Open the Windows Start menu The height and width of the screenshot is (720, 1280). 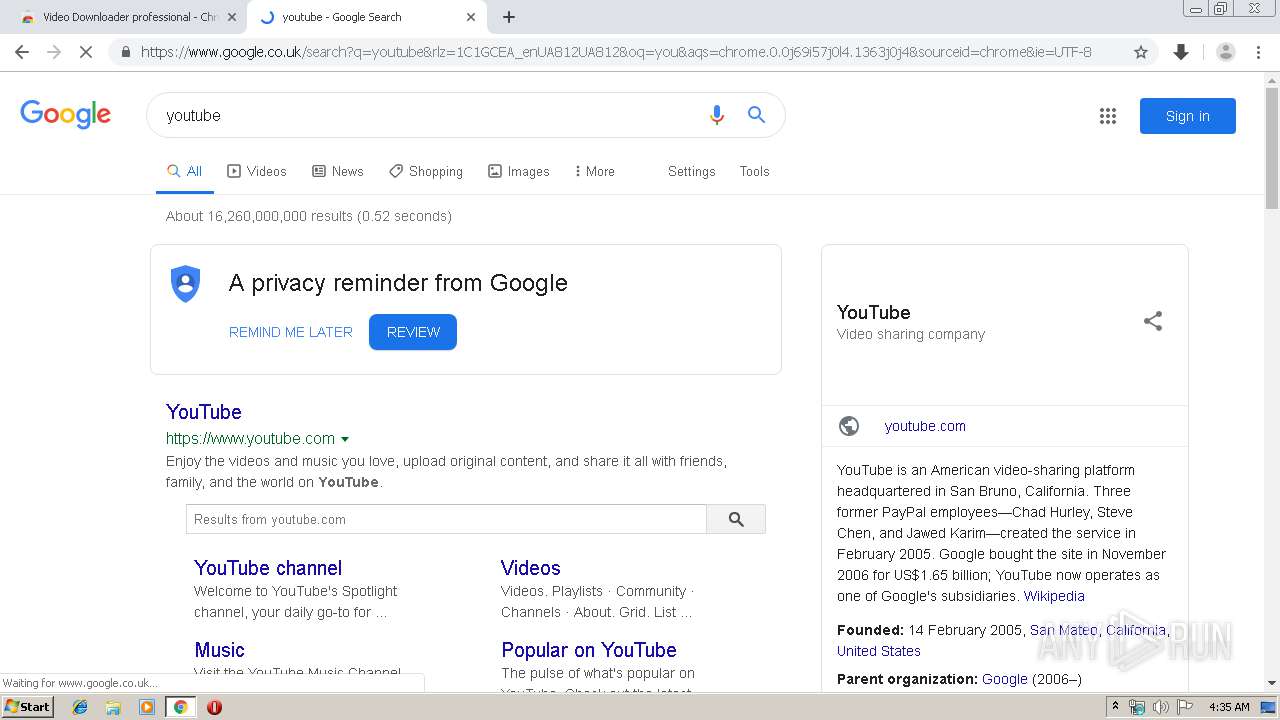coord(28,706)
